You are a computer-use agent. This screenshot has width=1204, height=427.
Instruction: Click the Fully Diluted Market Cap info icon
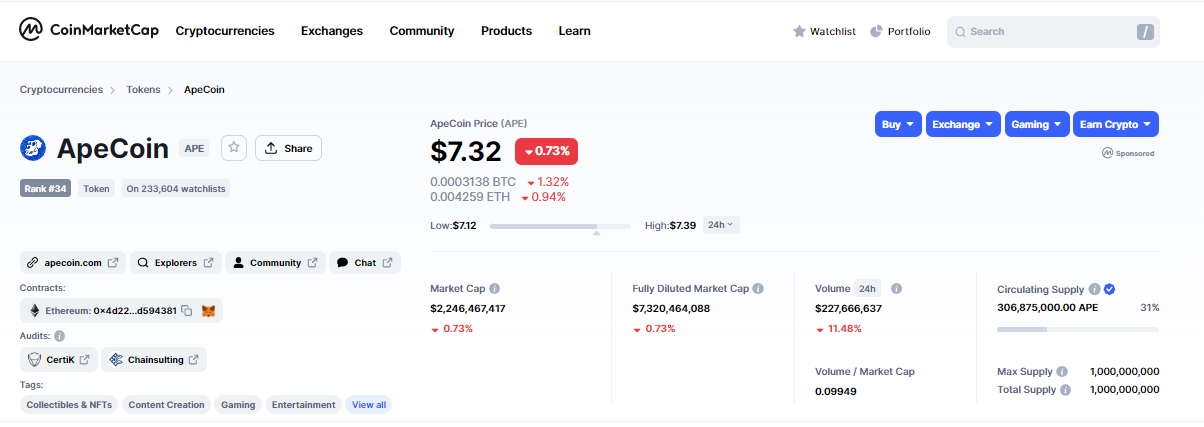[x=758, y=289]
